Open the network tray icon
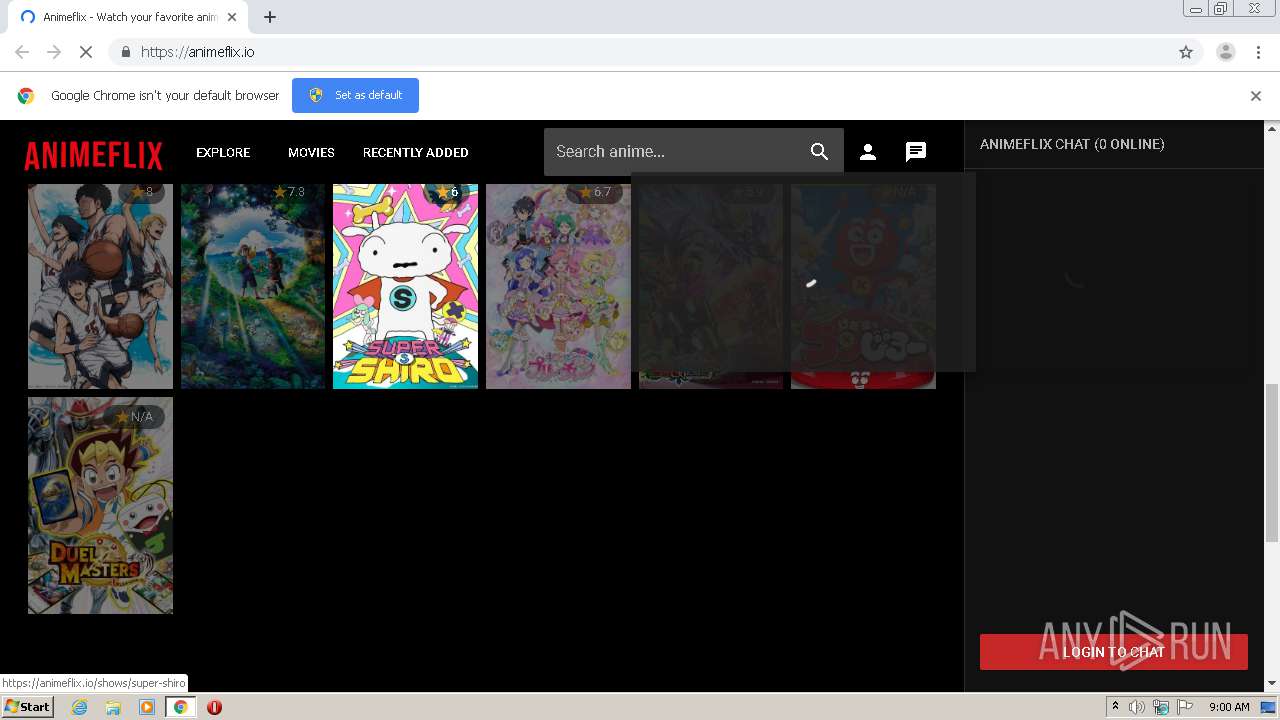 pos(1161,707)
